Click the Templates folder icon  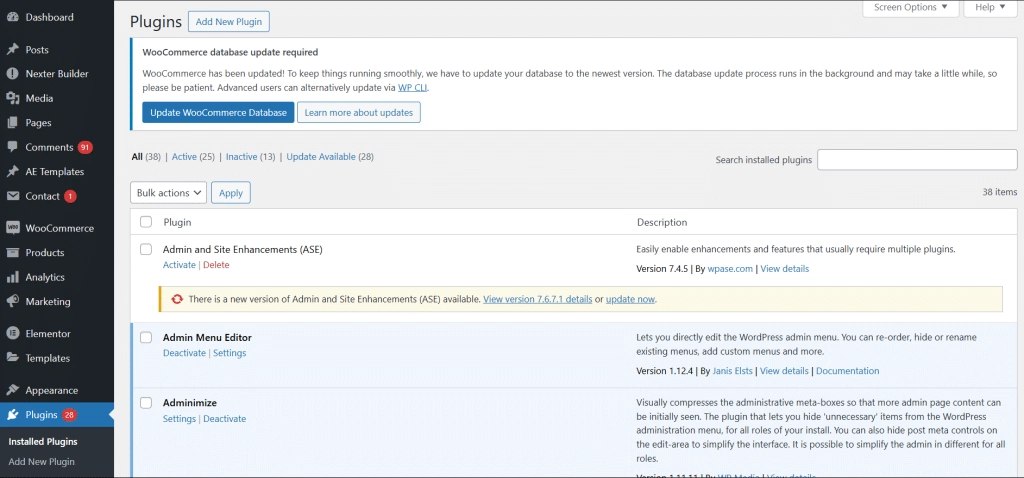[12, 358]
